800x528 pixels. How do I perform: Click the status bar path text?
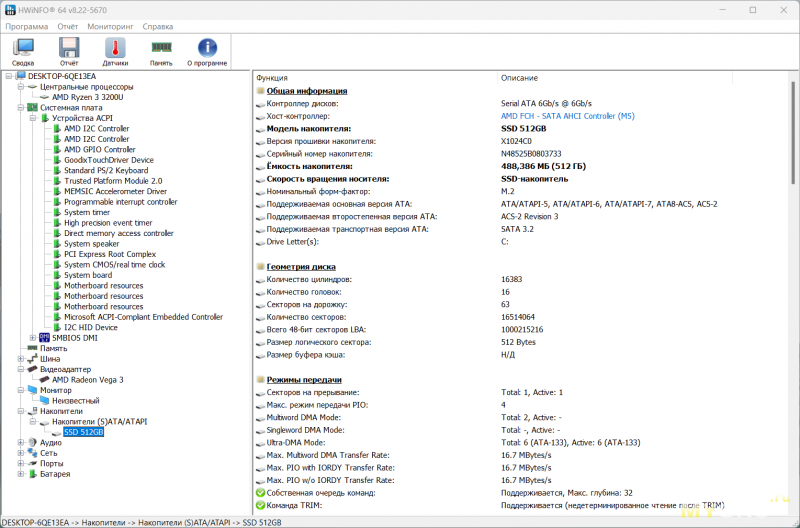pyautogui.click(x=142, y=522)
